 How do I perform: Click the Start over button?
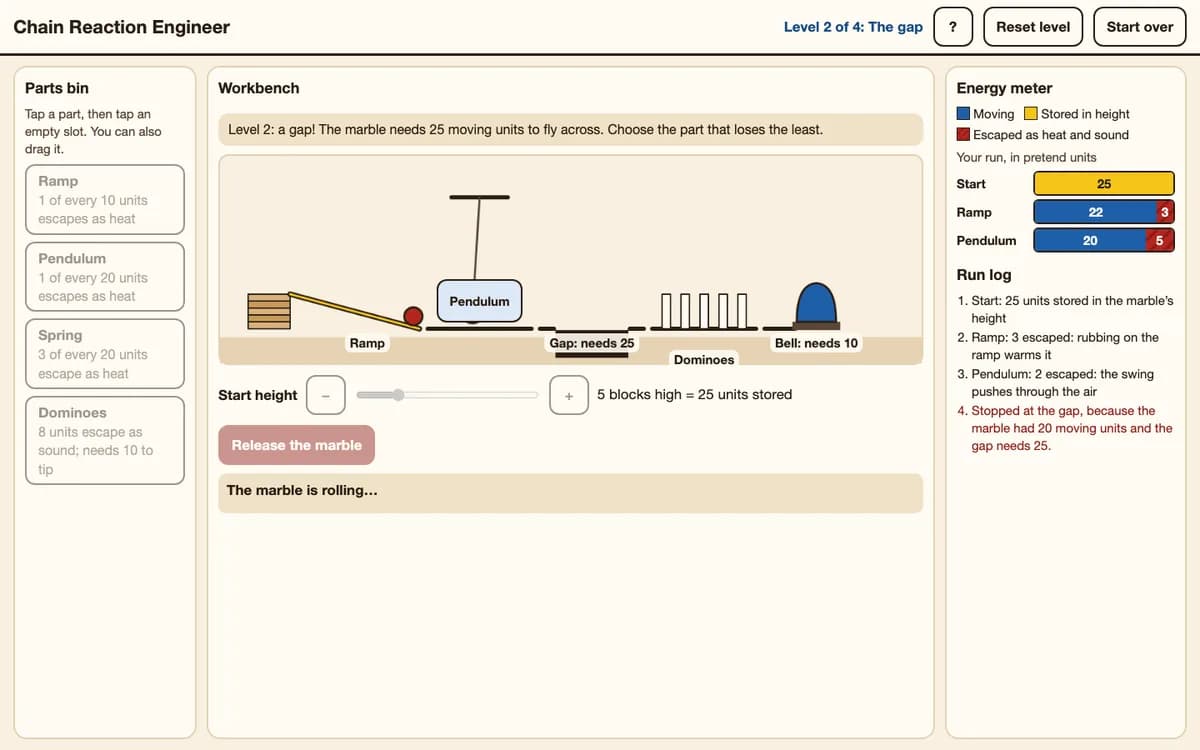point(1139,27)
